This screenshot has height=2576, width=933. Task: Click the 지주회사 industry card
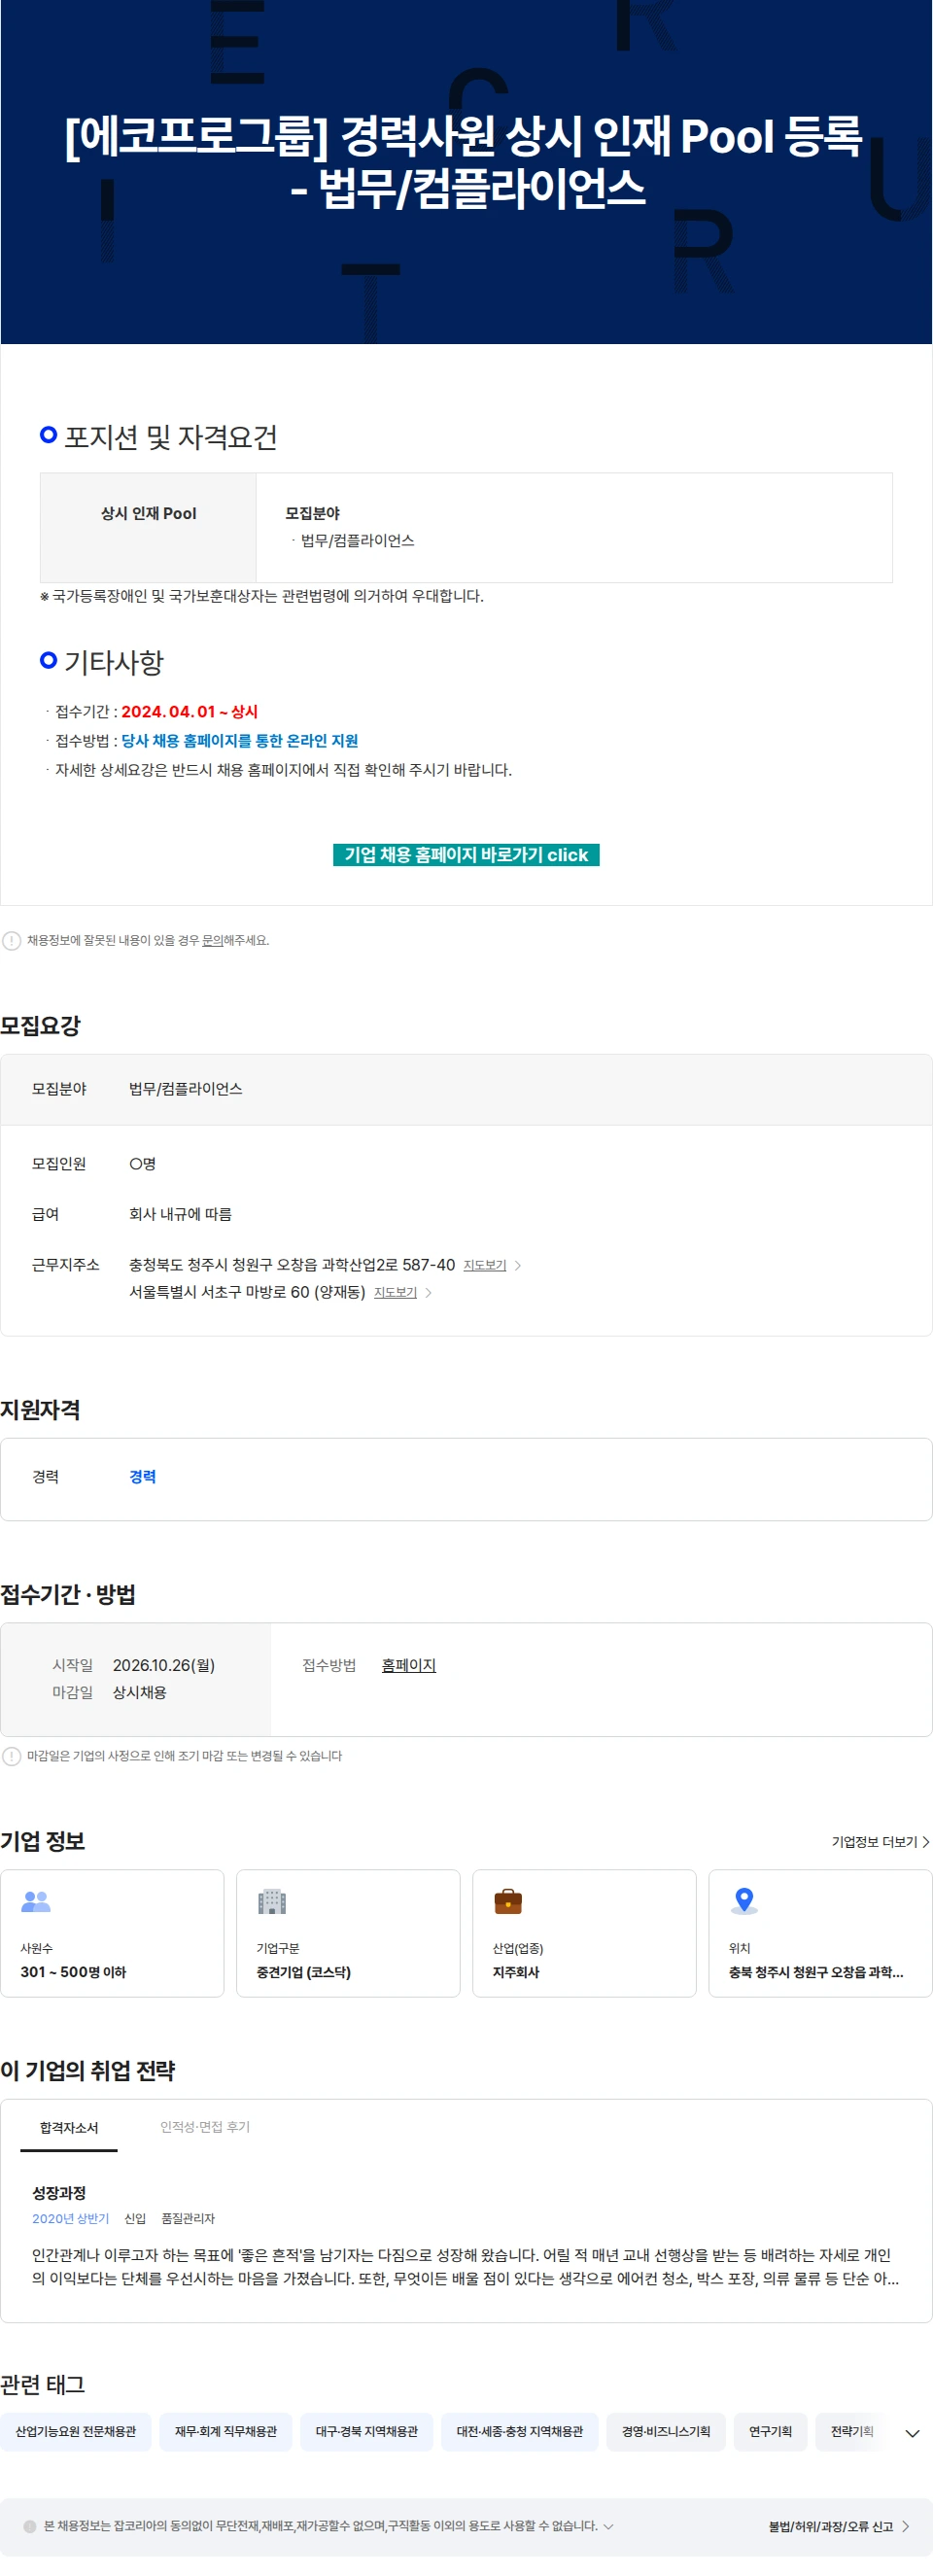coord(584,1933)
